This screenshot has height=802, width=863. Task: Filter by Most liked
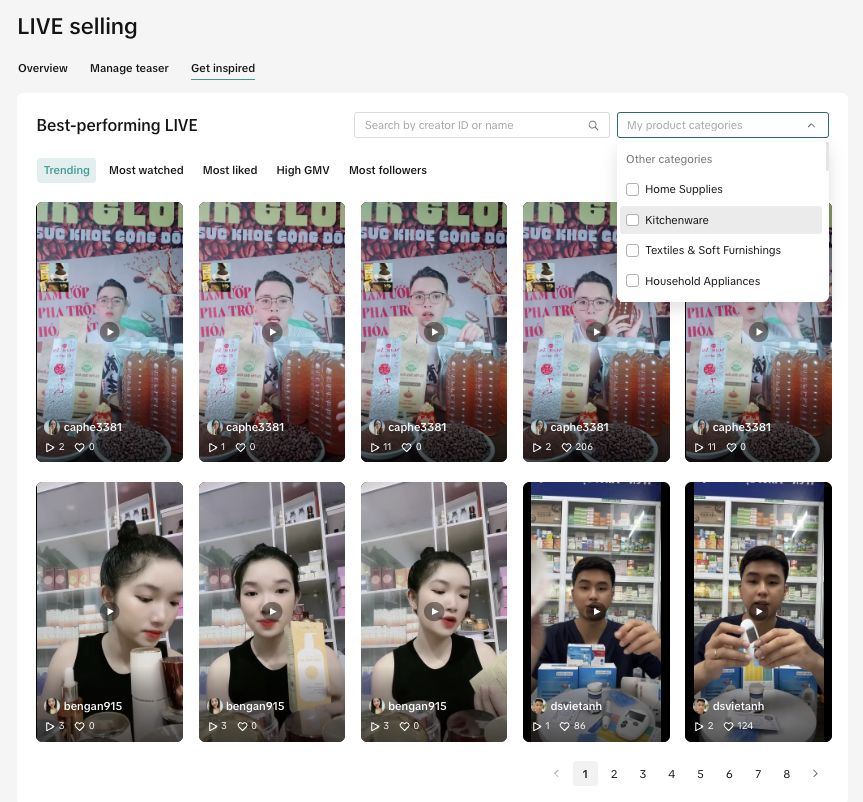click(230, 171)
